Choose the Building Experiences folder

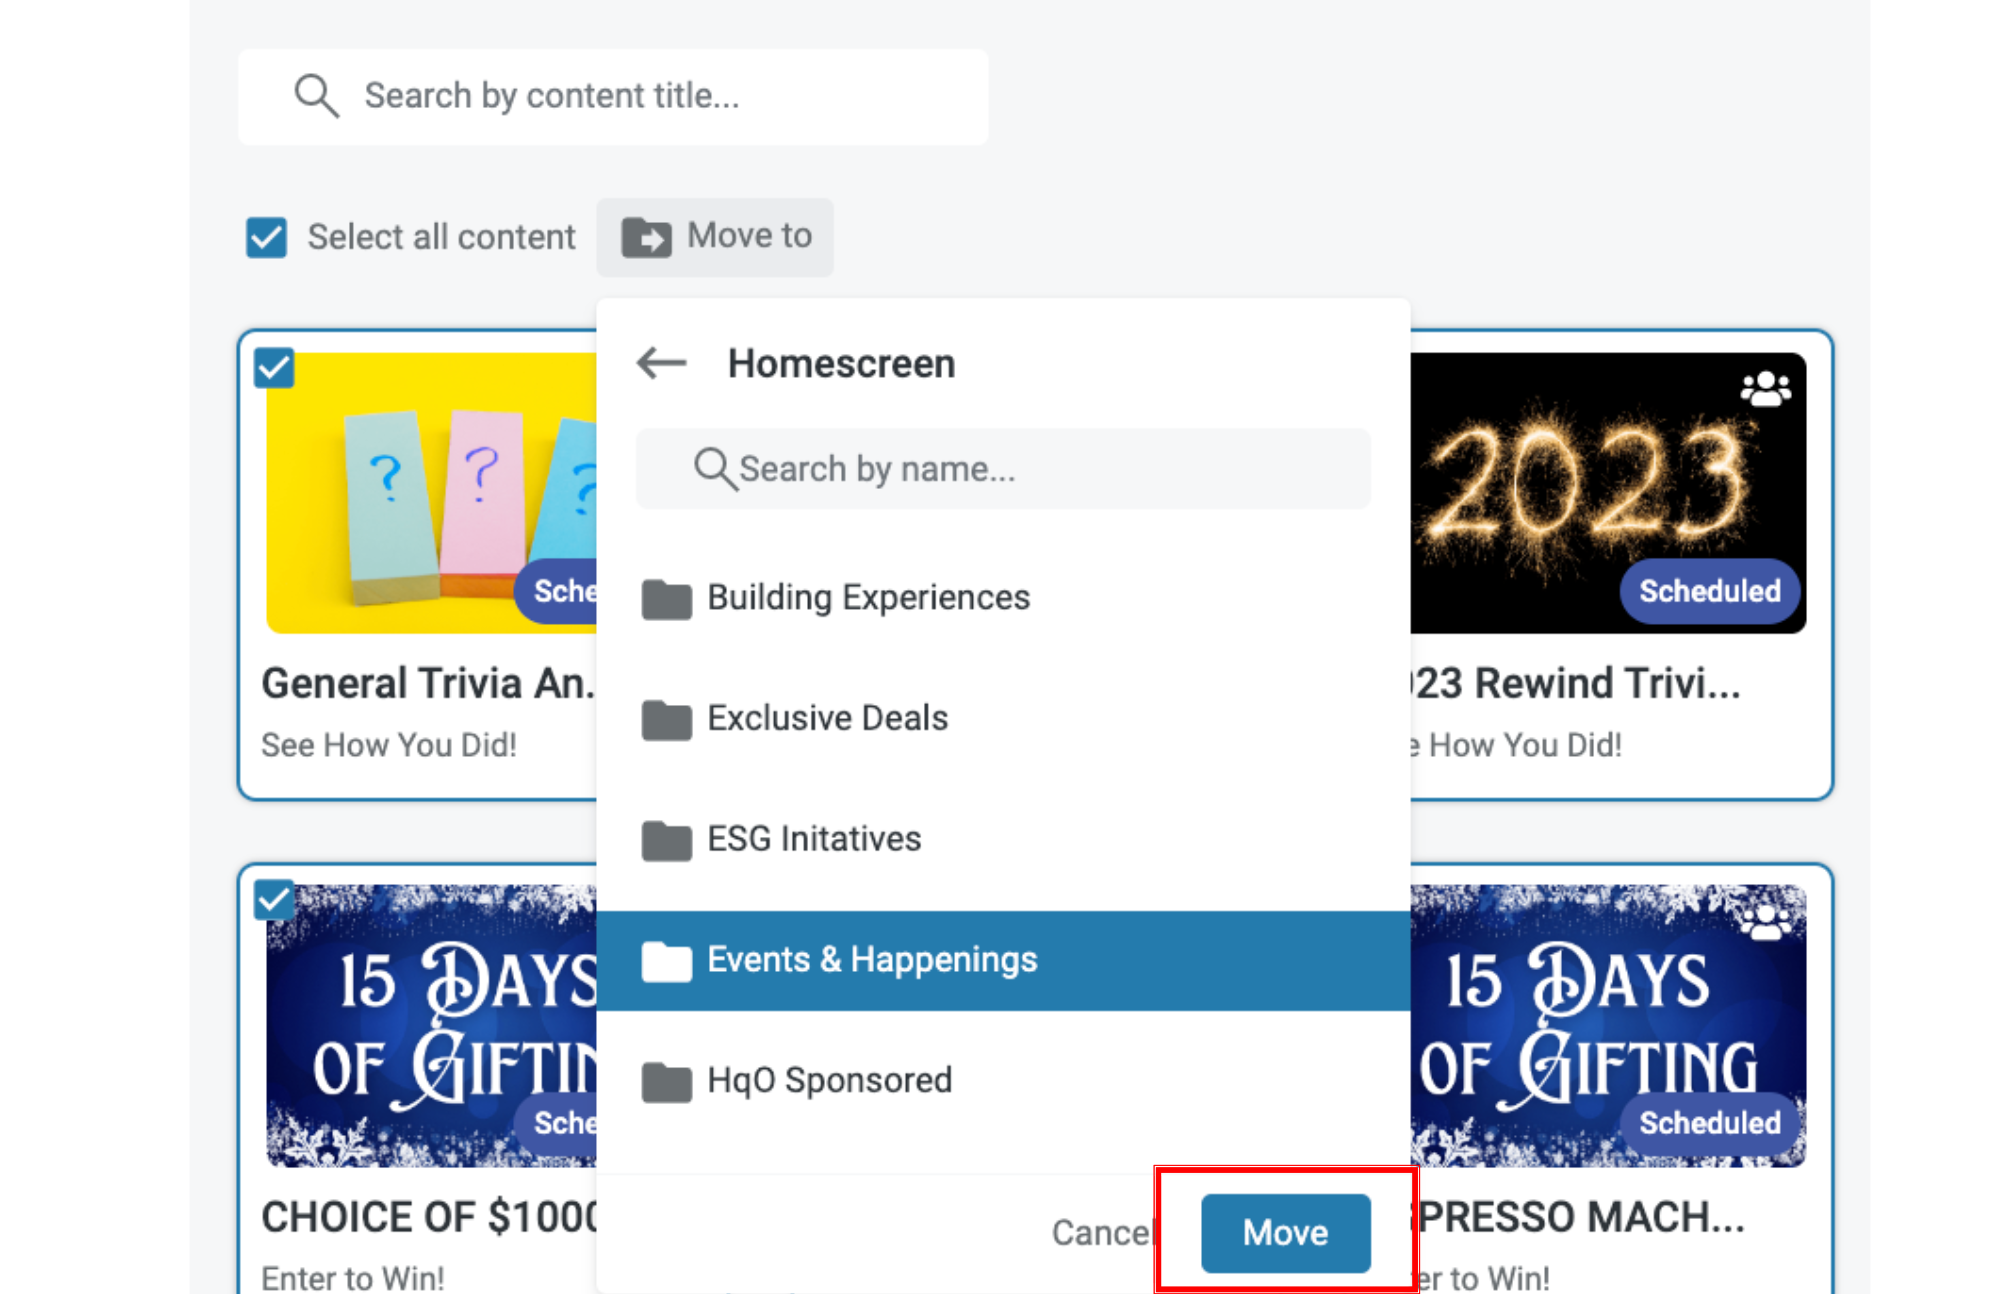(x=868, y=598)
